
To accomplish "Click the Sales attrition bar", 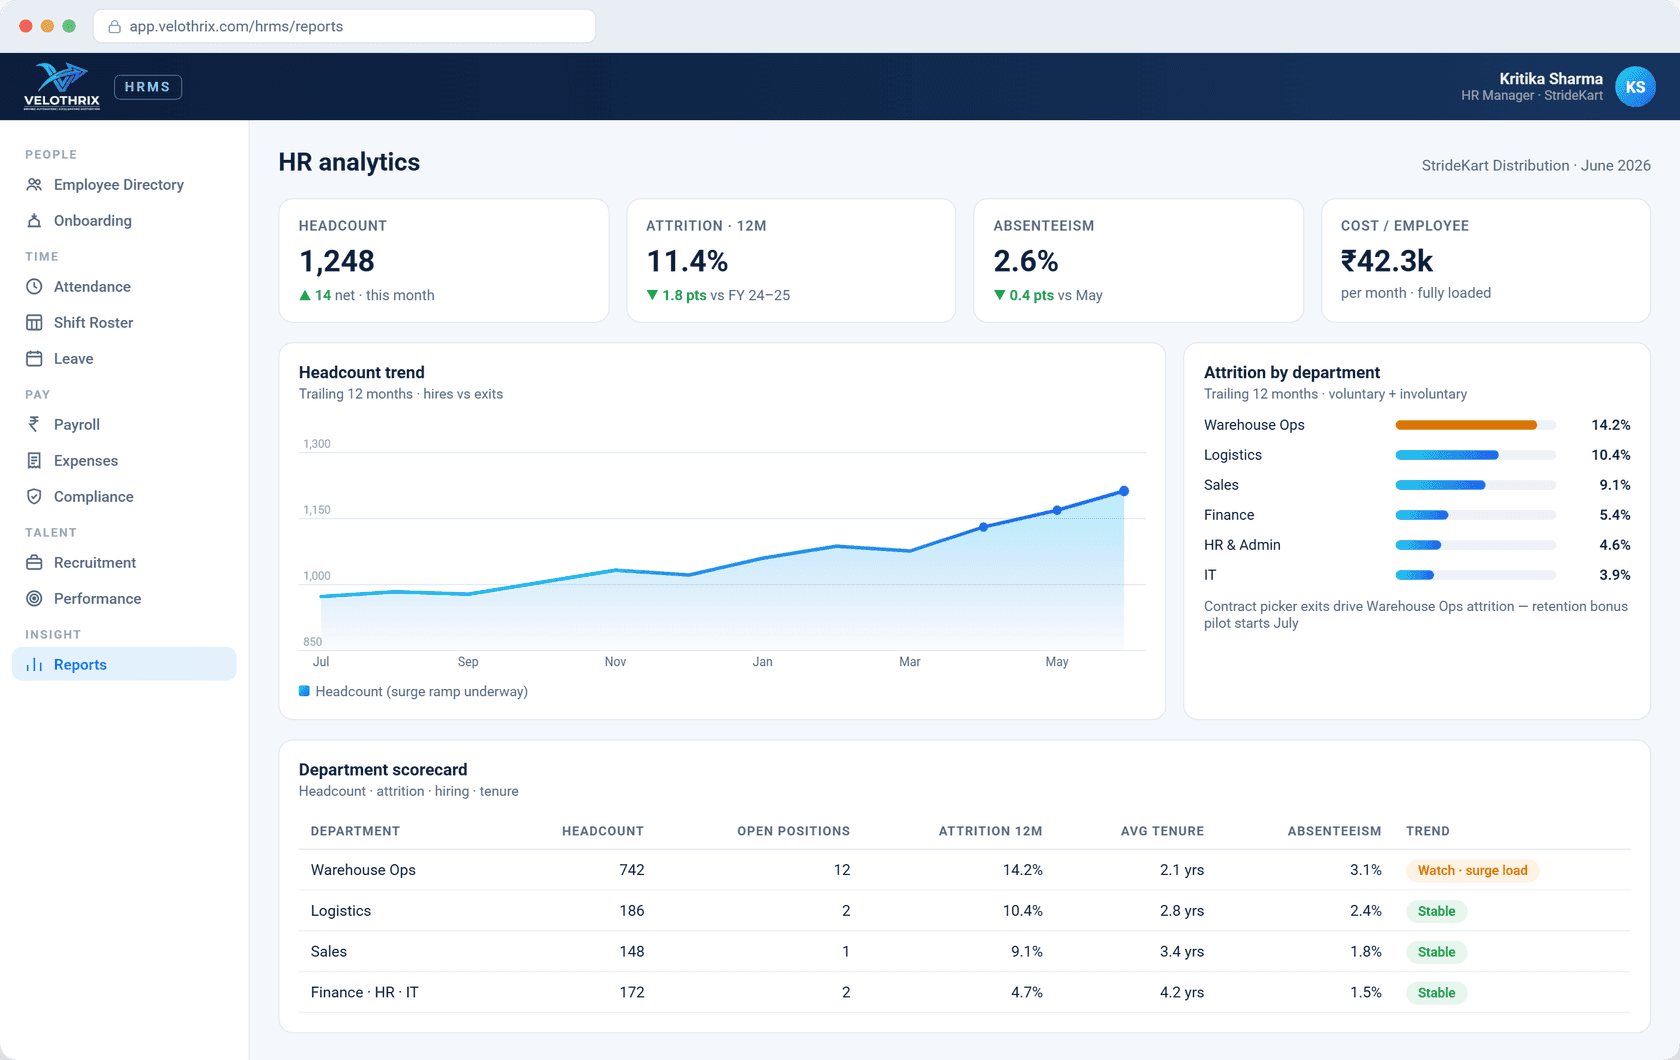I will pos(1440,485).
